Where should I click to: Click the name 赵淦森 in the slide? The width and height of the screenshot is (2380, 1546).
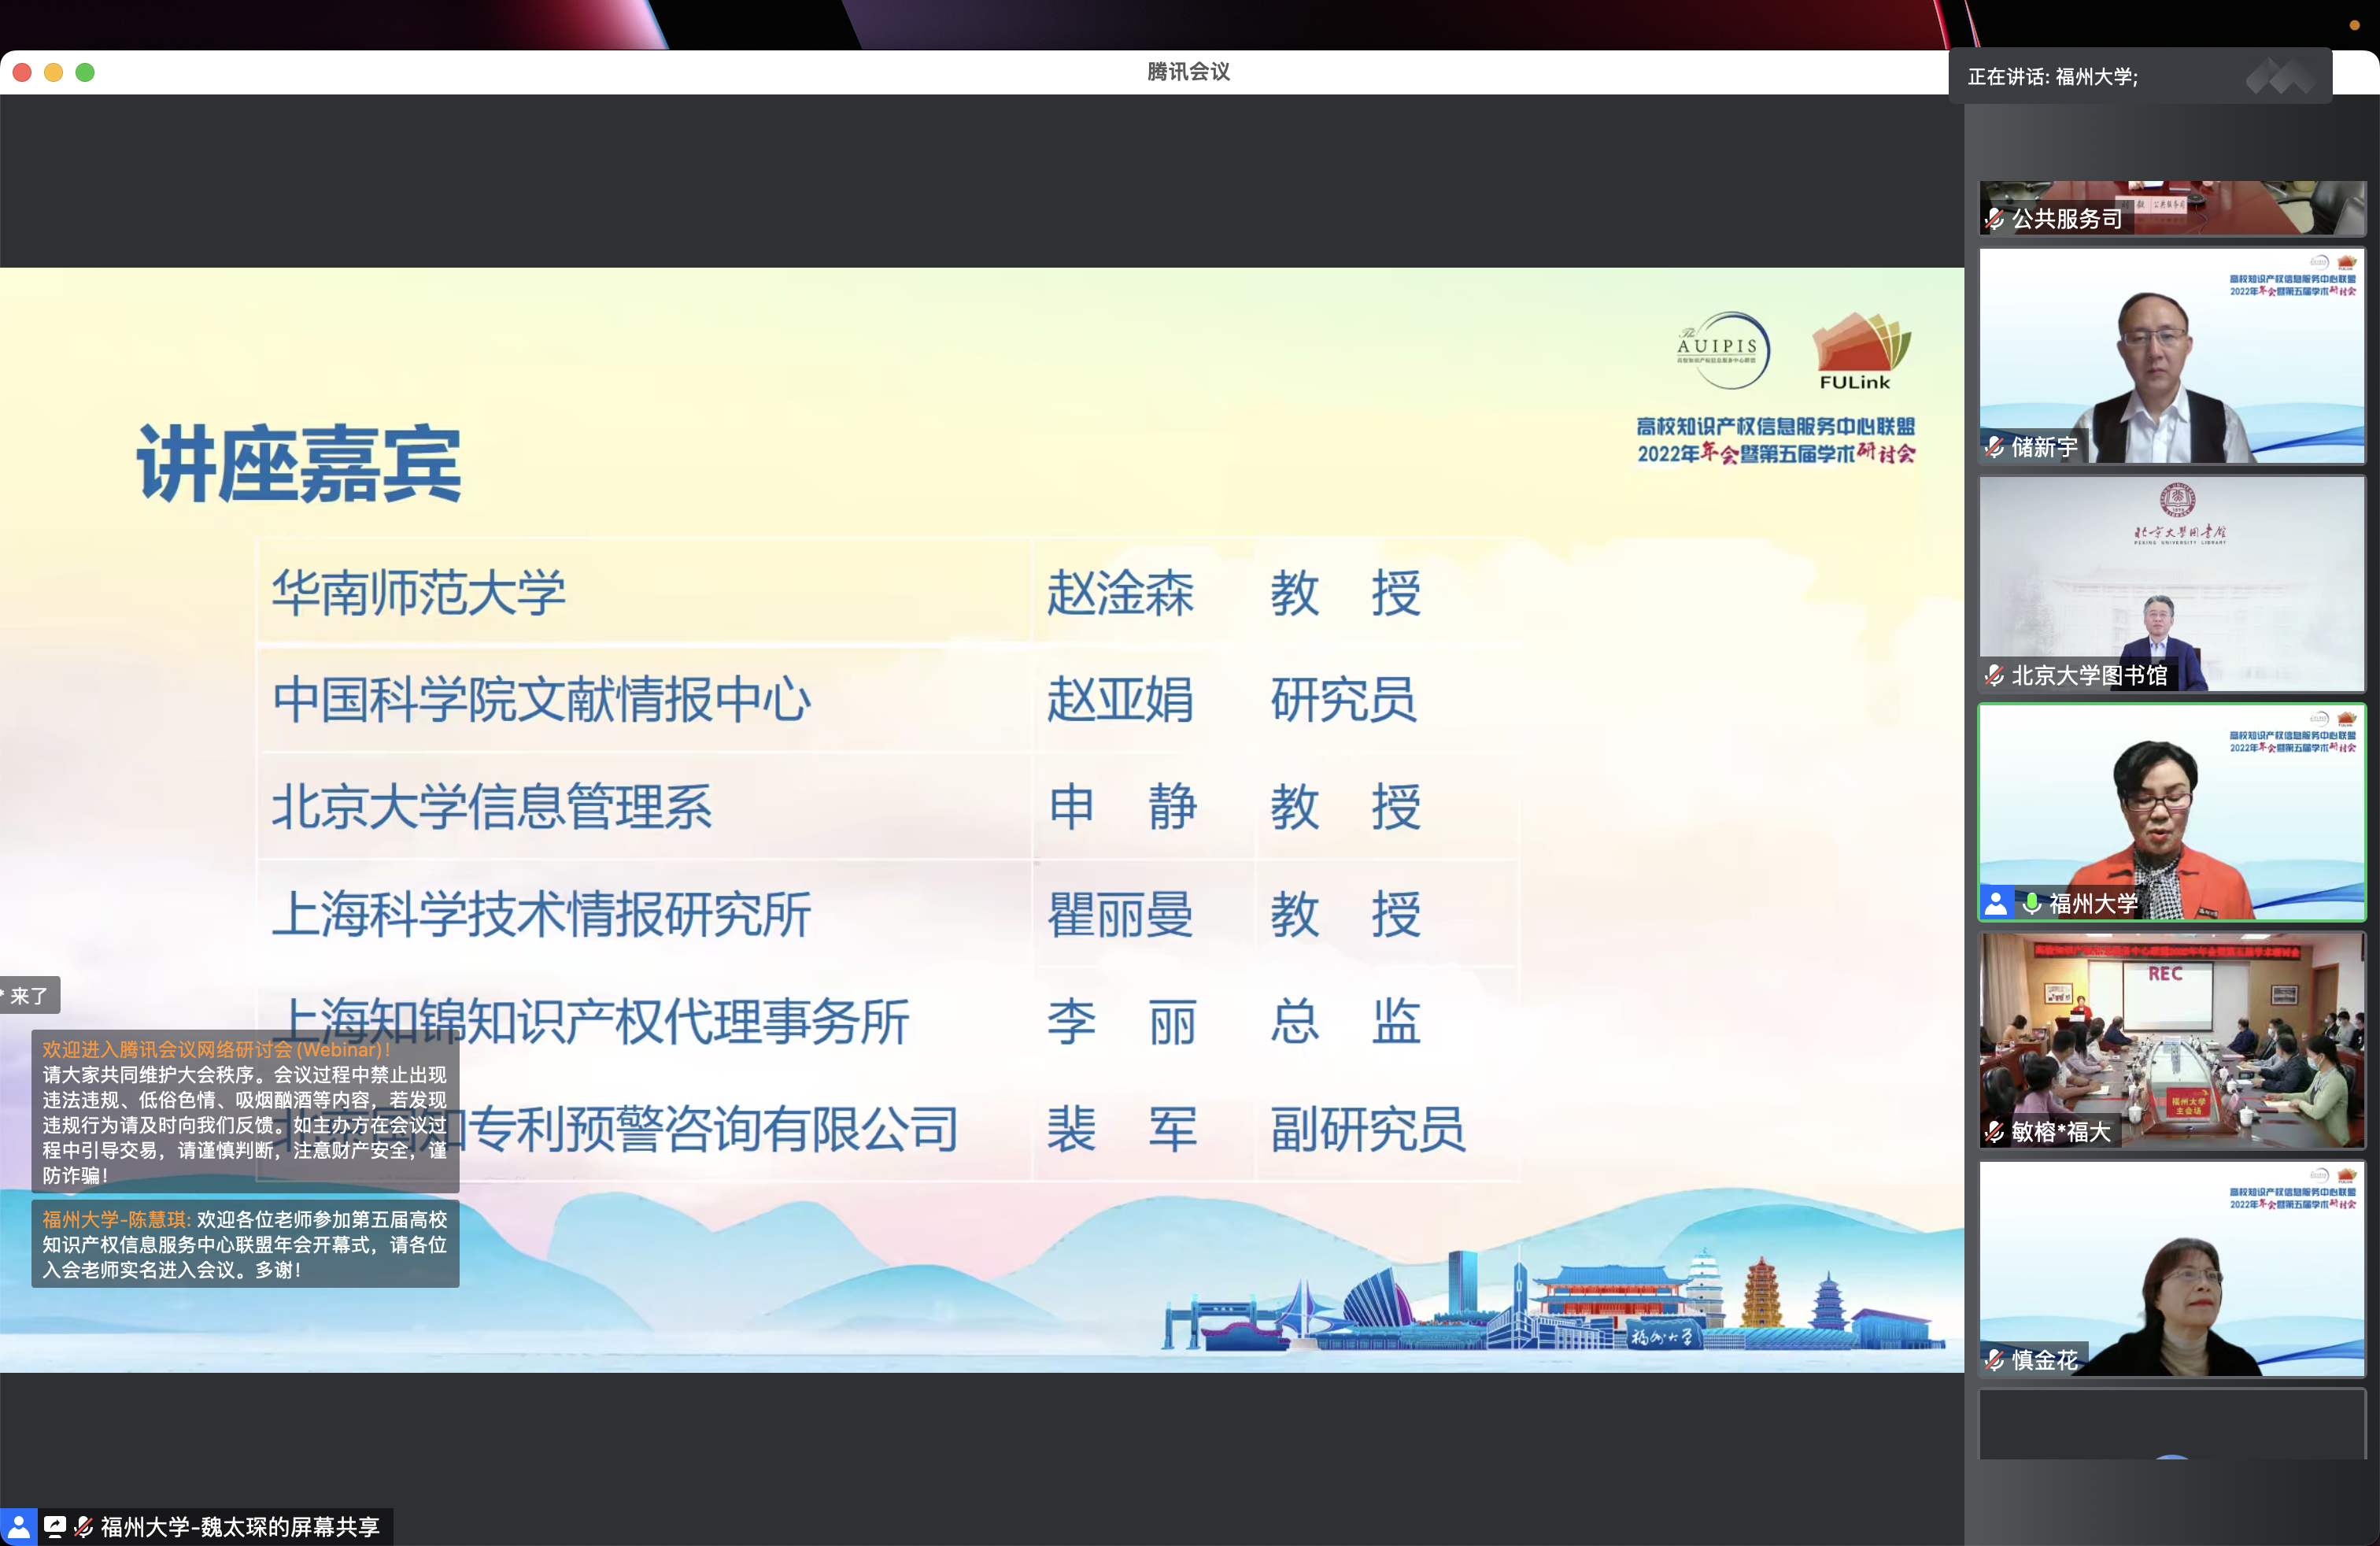click(1120, 593)
